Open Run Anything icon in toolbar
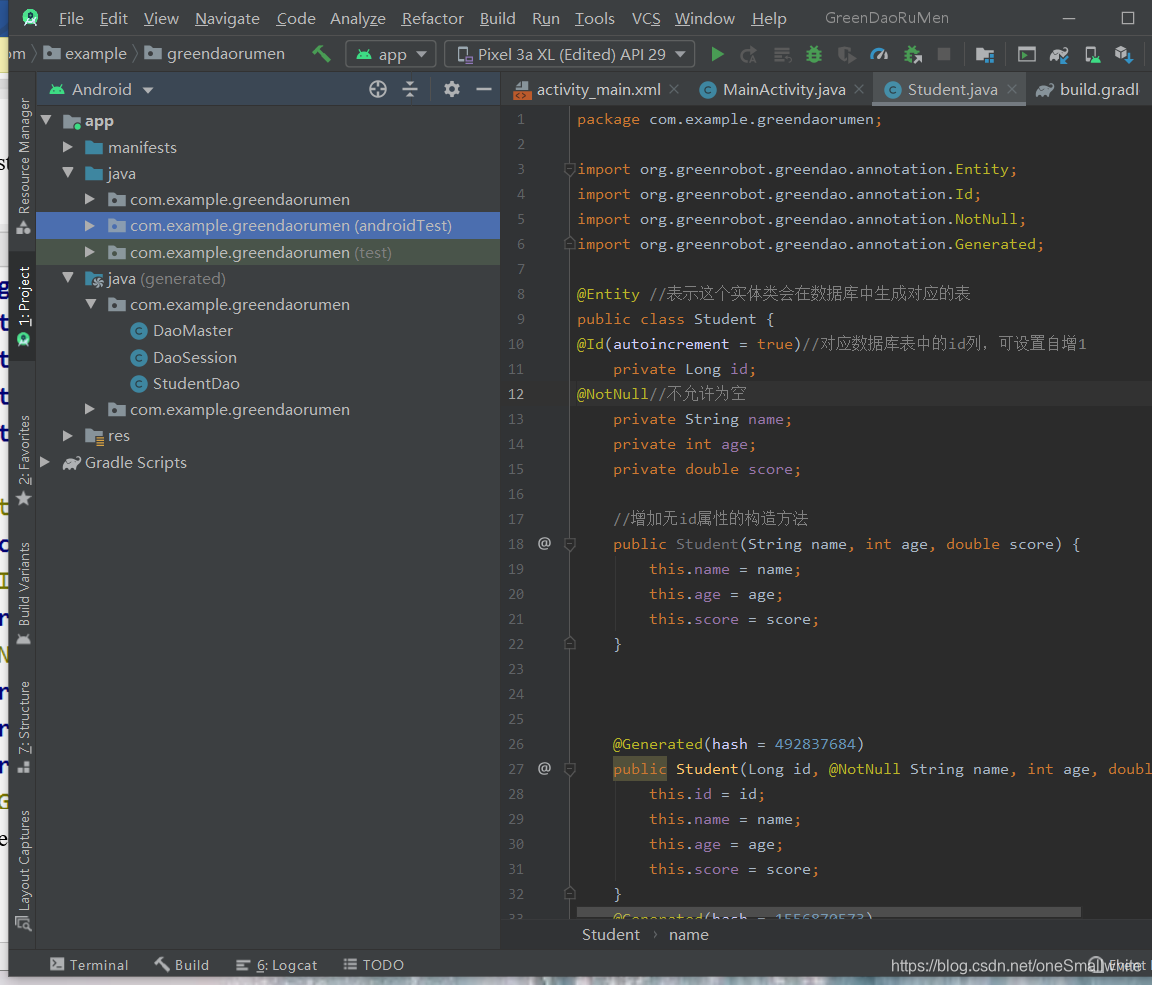Image resolution: width=1152 pixels, height=985 pixels. point(1026,54)
